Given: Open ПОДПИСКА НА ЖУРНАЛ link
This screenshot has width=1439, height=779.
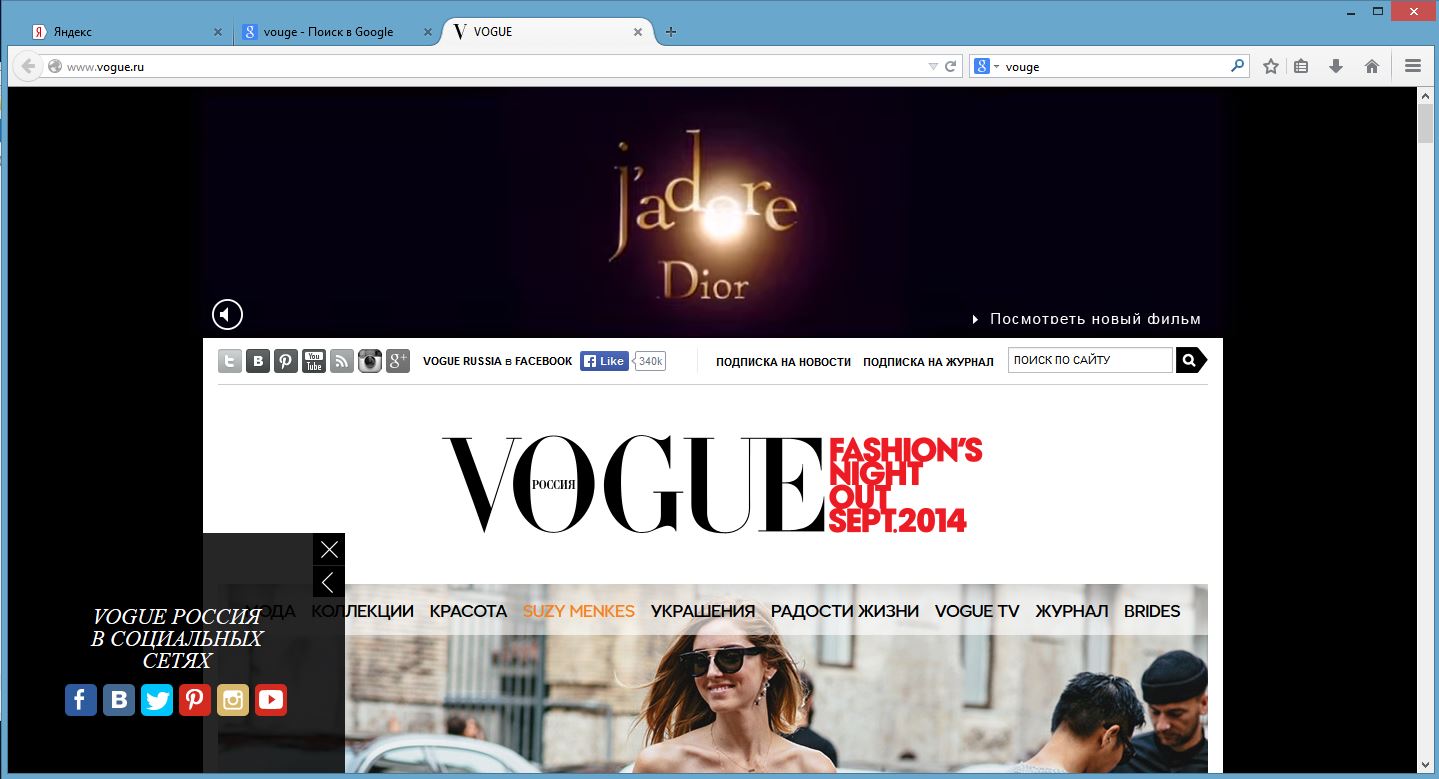Looking at the screenshot, I should [x=928, y=362].
